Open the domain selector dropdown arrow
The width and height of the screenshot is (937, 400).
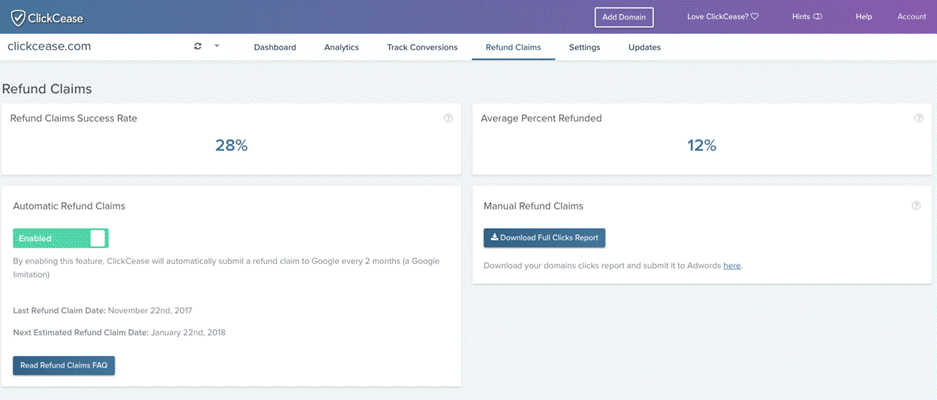point(217,46)
